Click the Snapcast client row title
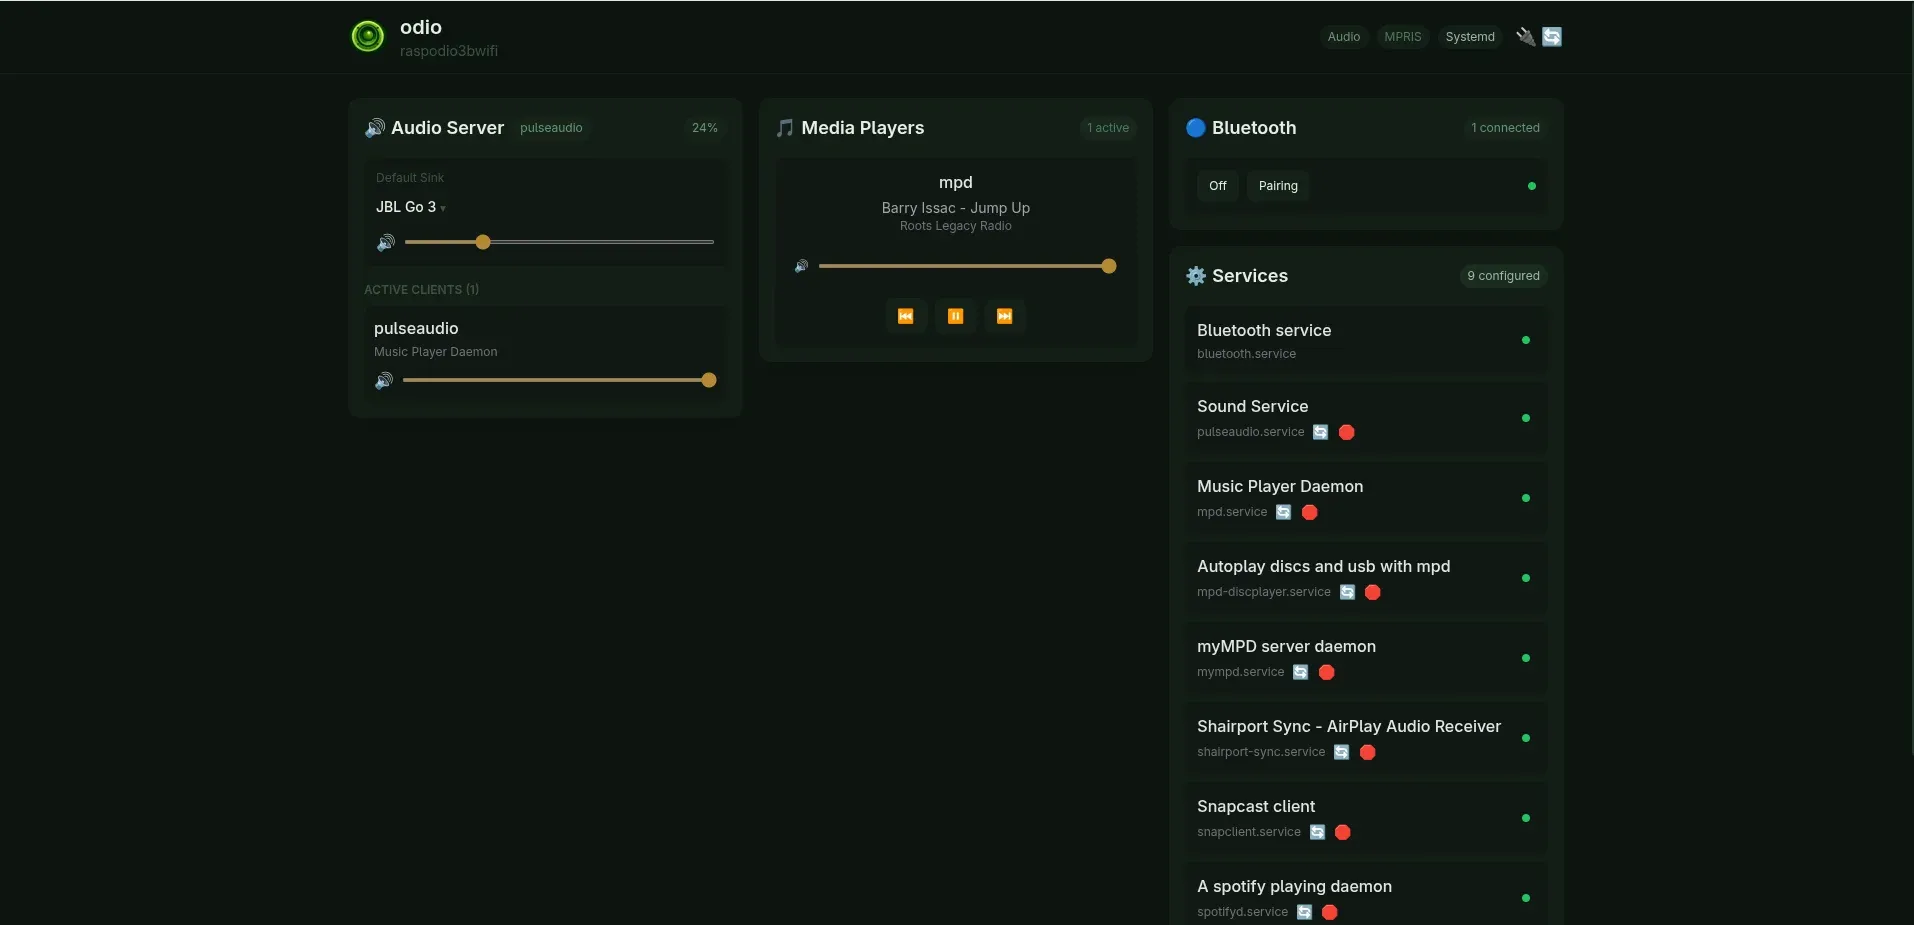 (x=1256, y=806)
